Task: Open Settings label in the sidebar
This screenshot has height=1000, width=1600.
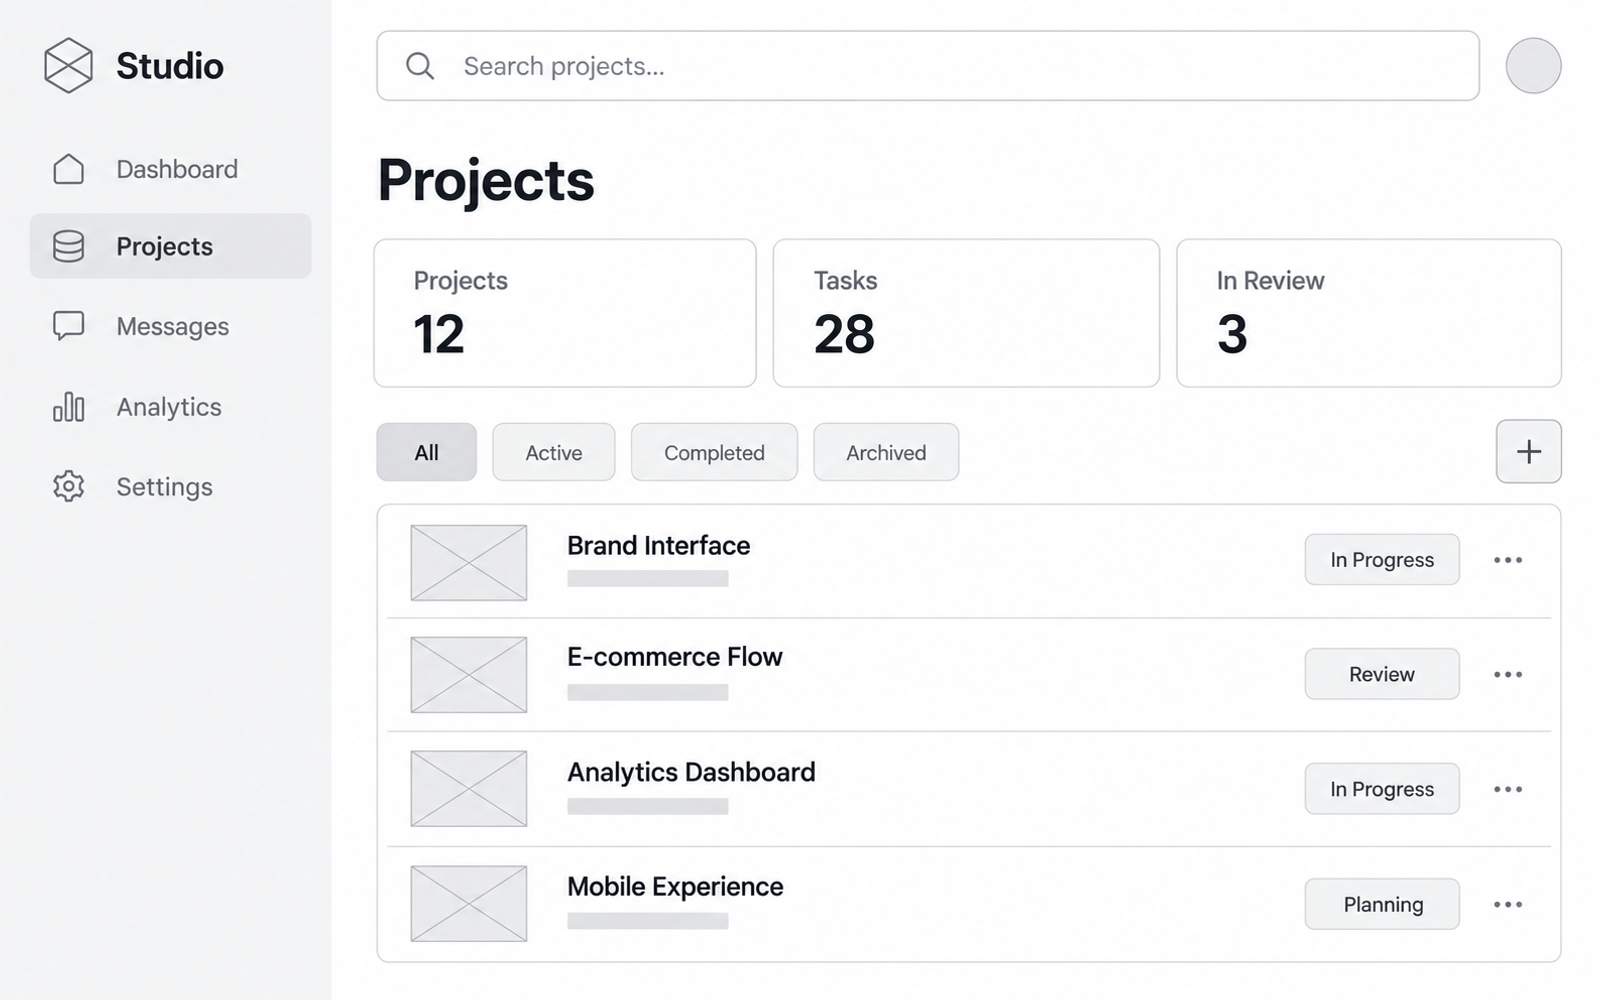Action: click(x=165, y=487)
